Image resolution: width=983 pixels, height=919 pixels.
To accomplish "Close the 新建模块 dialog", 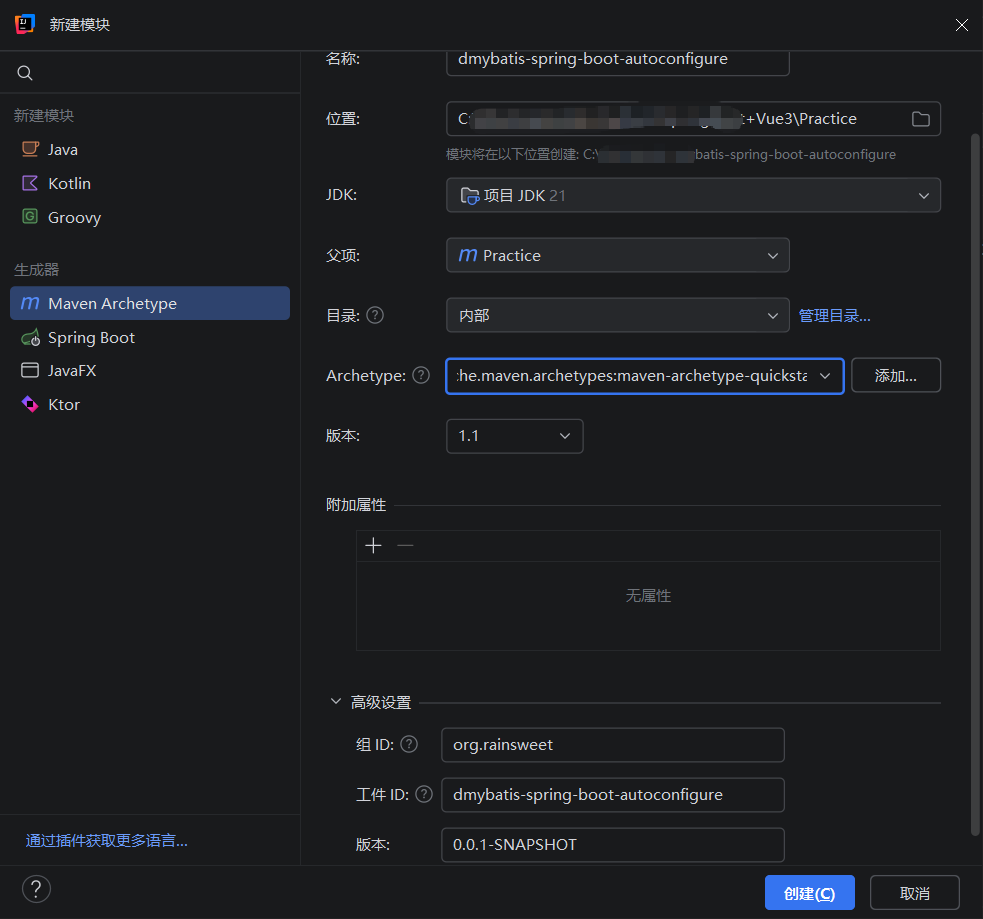I will [962, 24].
